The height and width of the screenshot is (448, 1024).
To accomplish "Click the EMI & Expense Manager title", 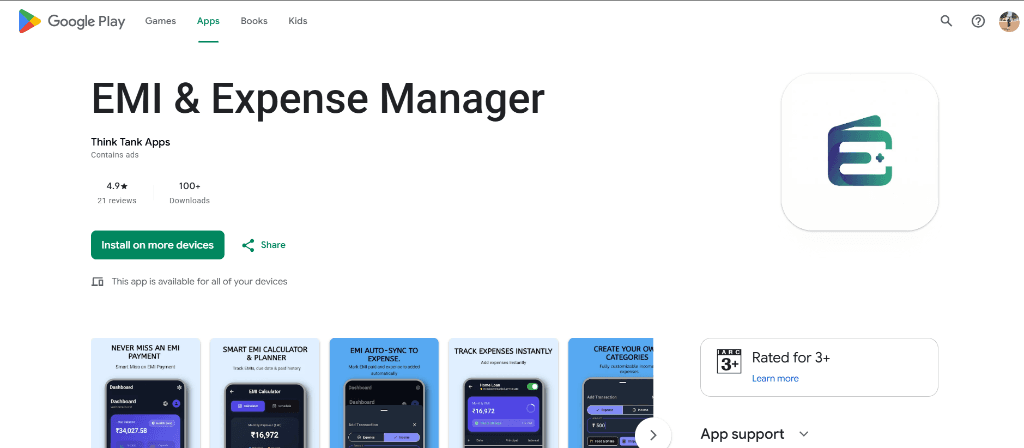I will point(317,98).
